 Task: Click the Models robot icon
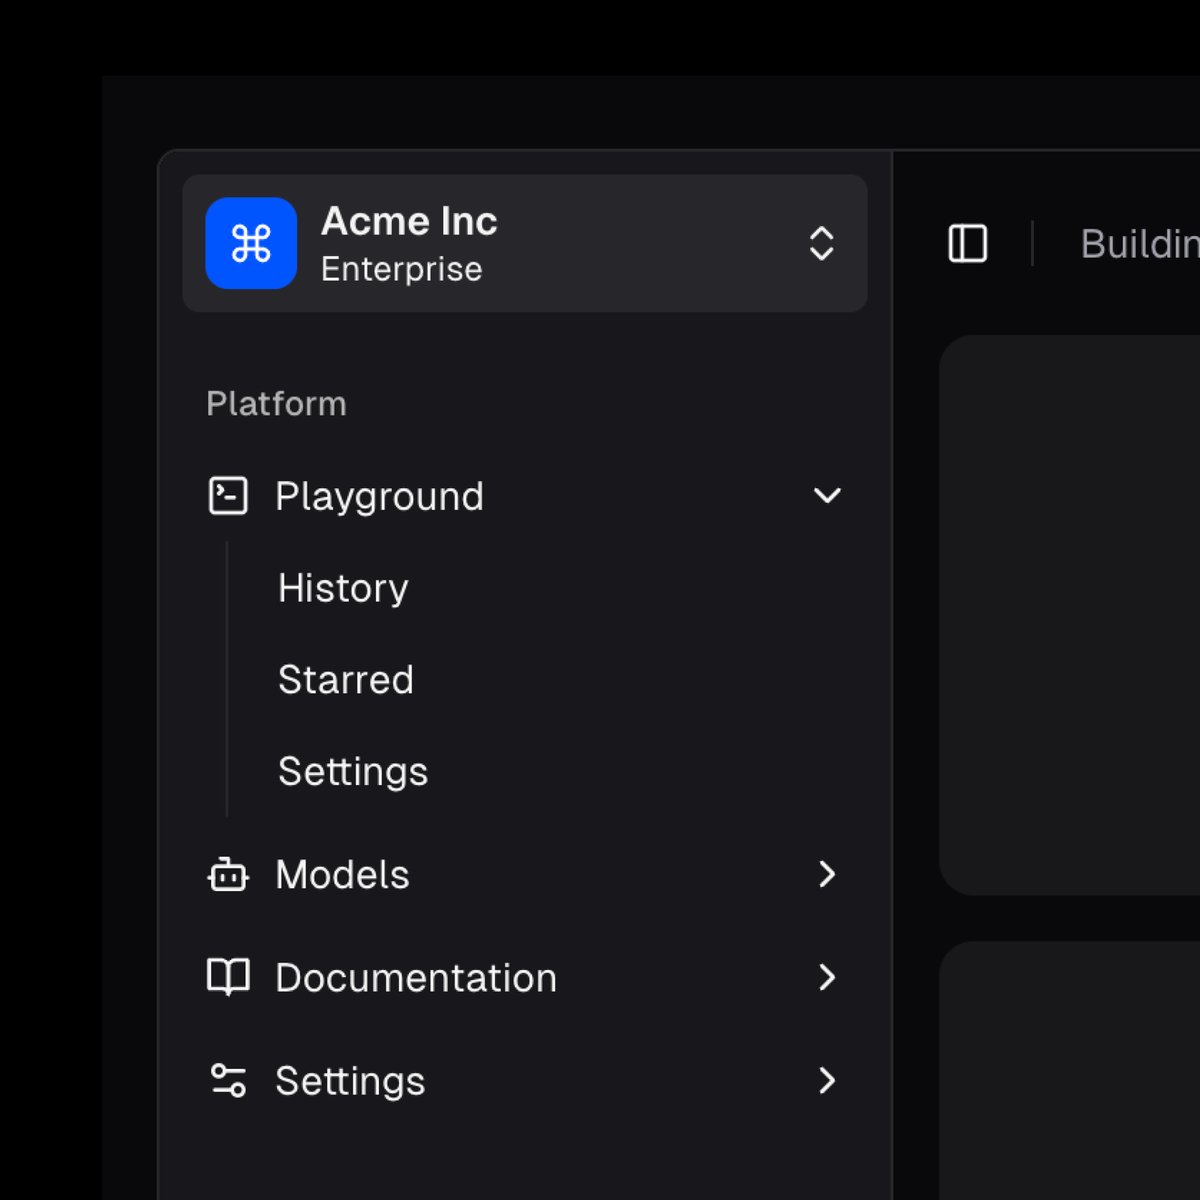tap(228, 874)
